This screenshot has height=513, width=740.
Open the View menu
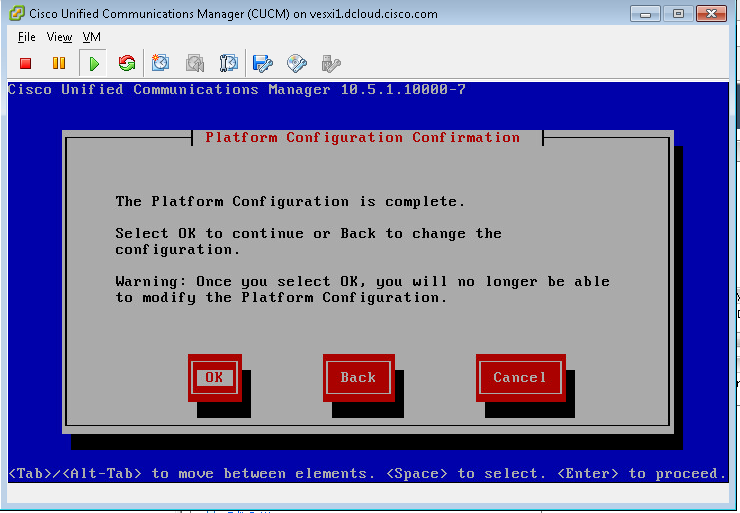click(59, 37)
